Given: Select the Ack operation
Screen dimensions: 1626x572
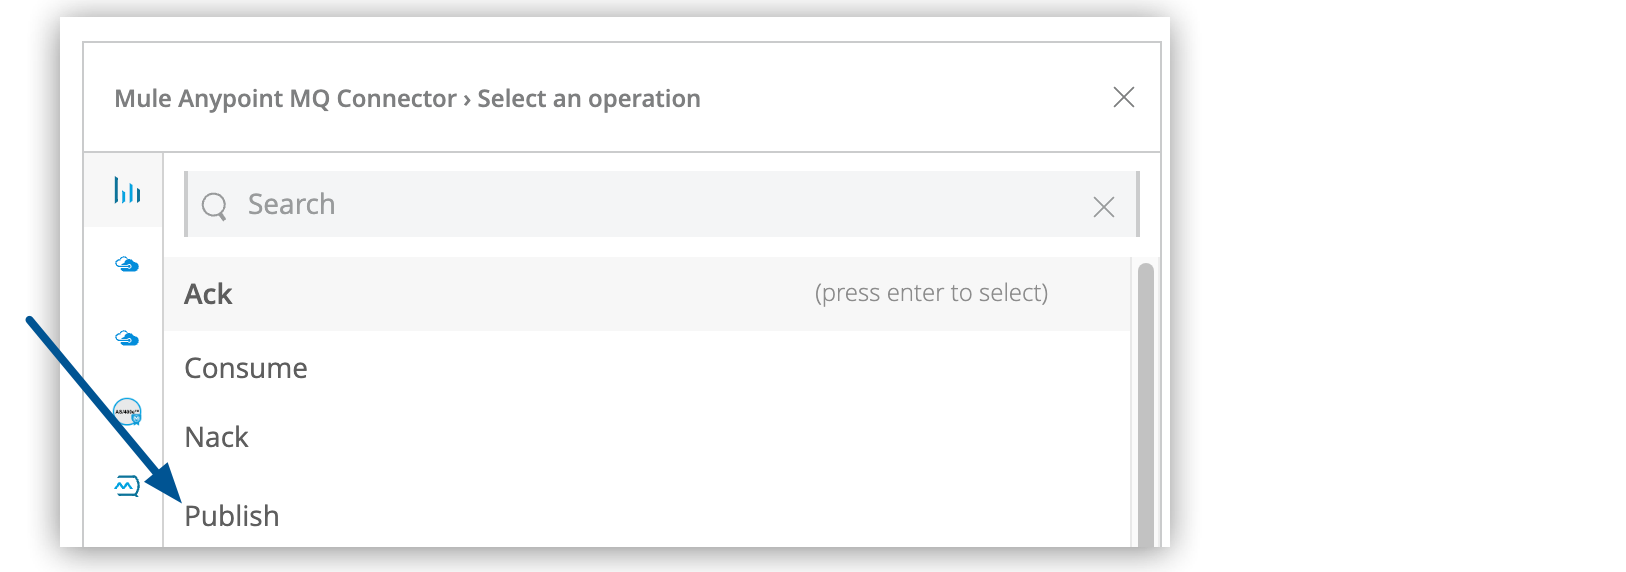Looking at the screenshot, I should coord(209,294).
